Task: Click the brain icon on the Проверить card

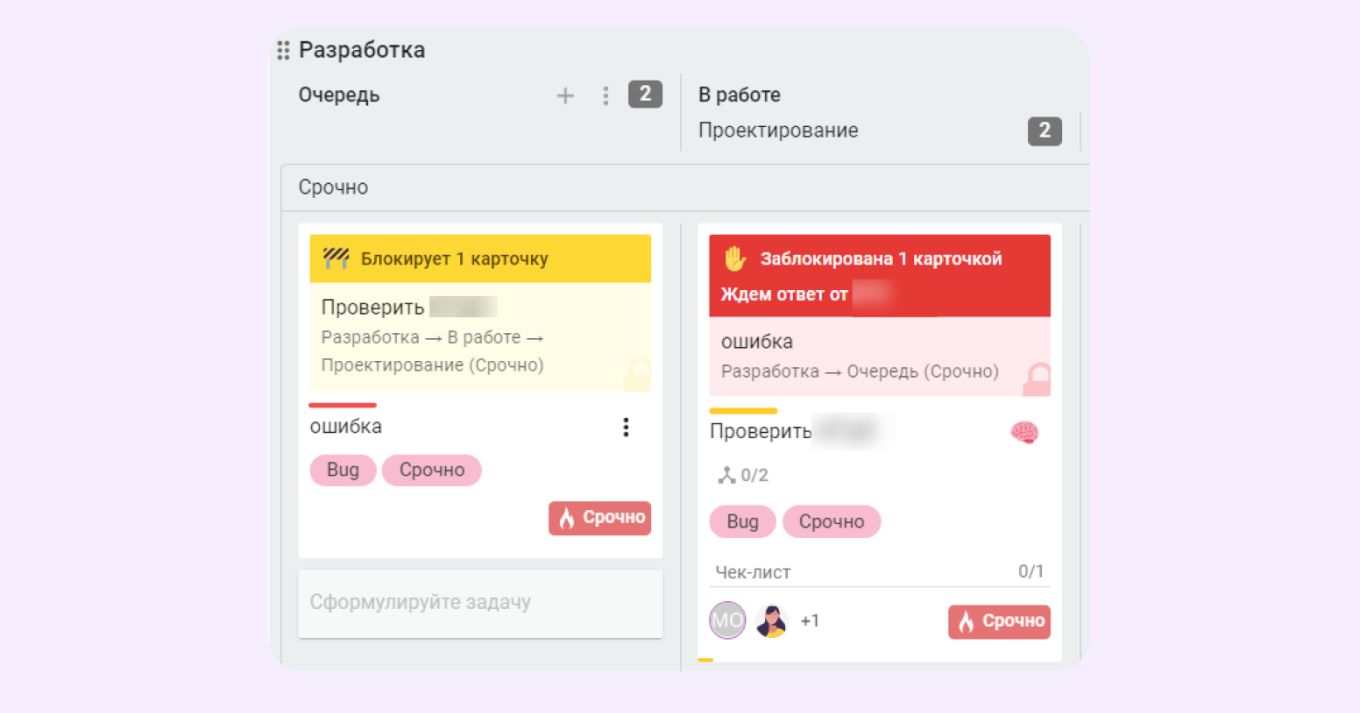Action: pos(1023,431)
